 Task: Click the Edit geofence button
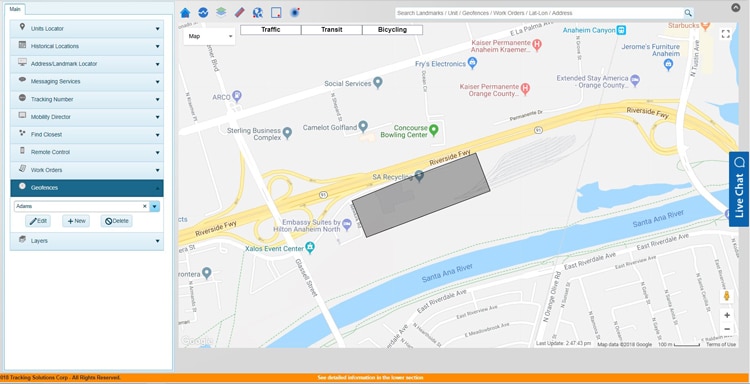pos(38,221)
